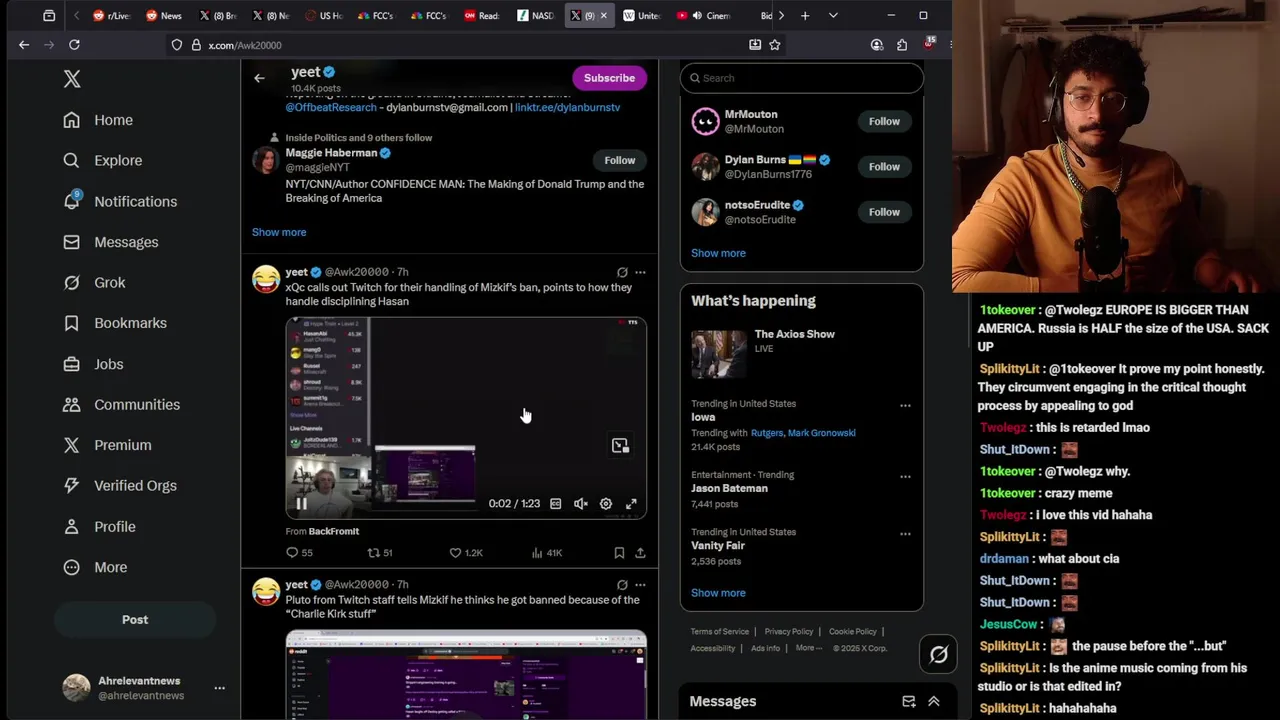1280x720 pixels.
Task: Open more options on xQc tweet
Action: 640,272
